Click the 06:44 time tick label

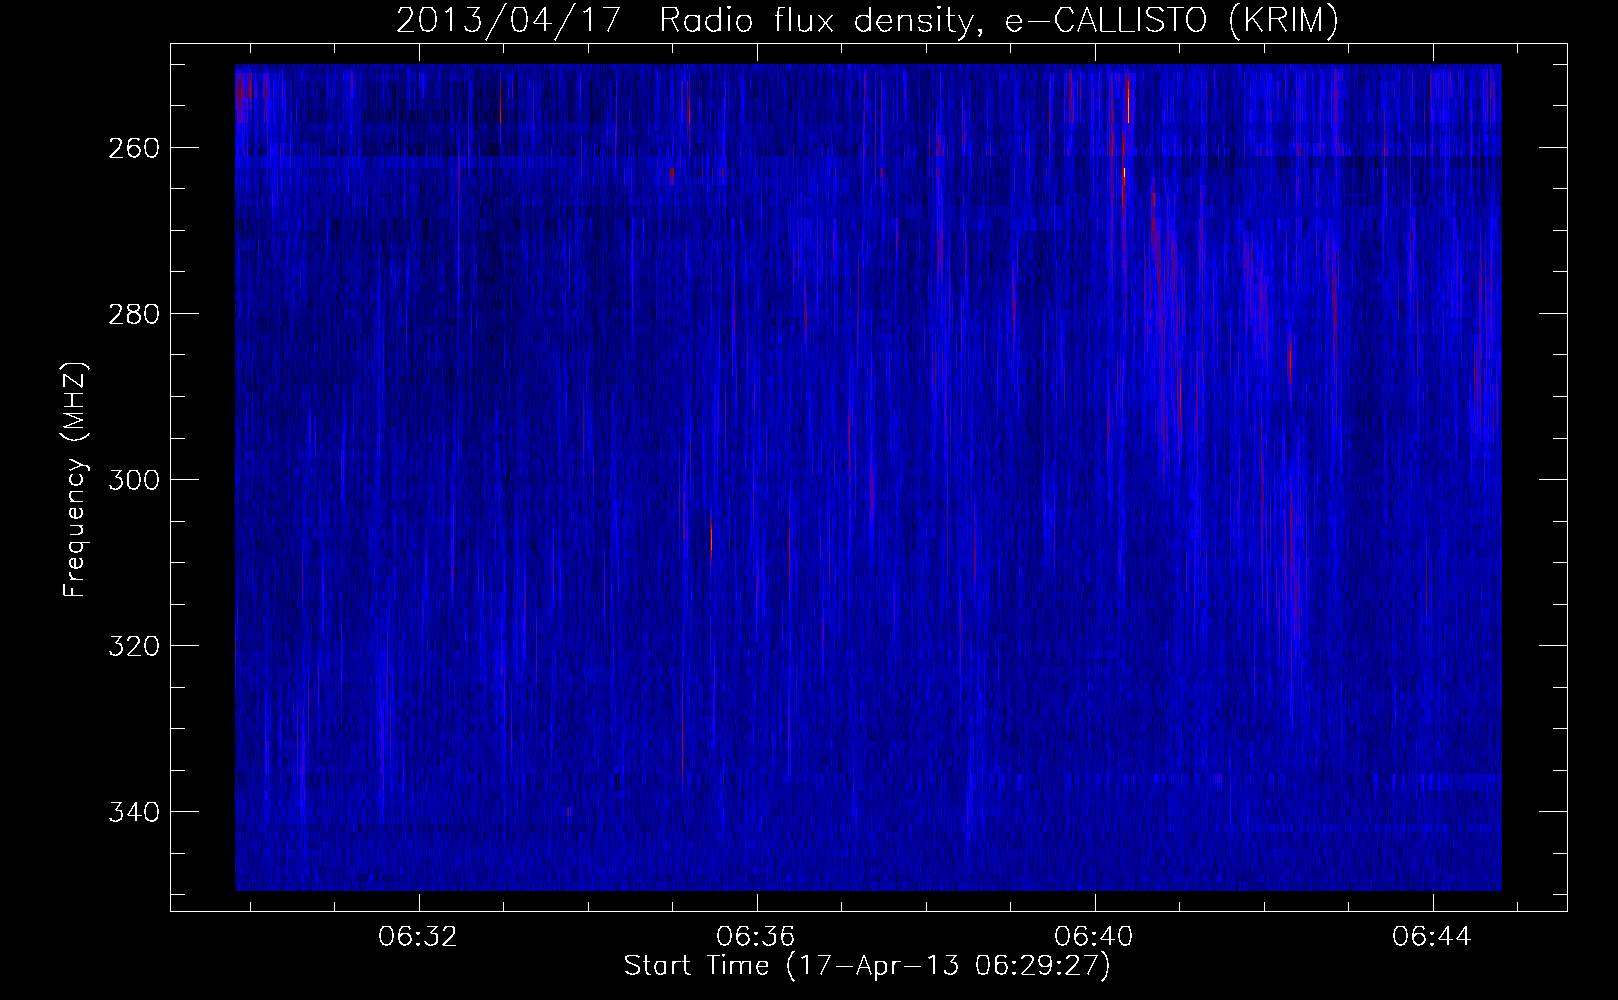[x=1432, y=937]
